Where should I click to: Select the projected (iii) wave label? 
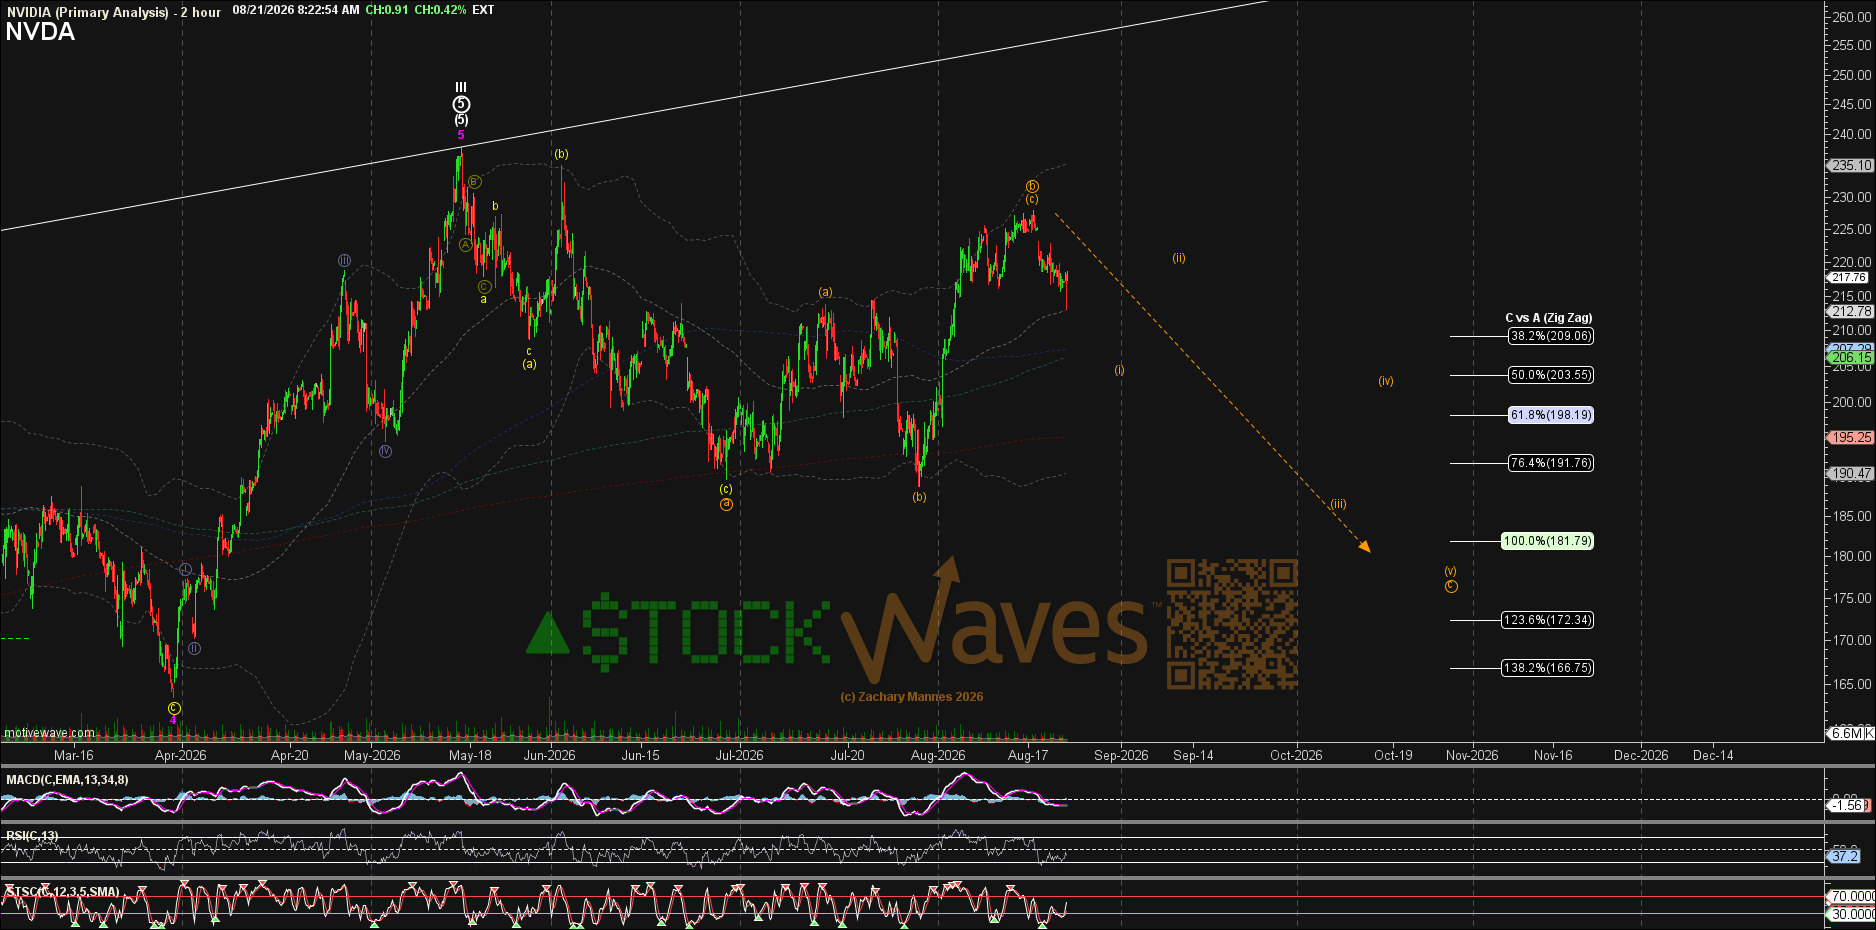(x=1338, y=504)
